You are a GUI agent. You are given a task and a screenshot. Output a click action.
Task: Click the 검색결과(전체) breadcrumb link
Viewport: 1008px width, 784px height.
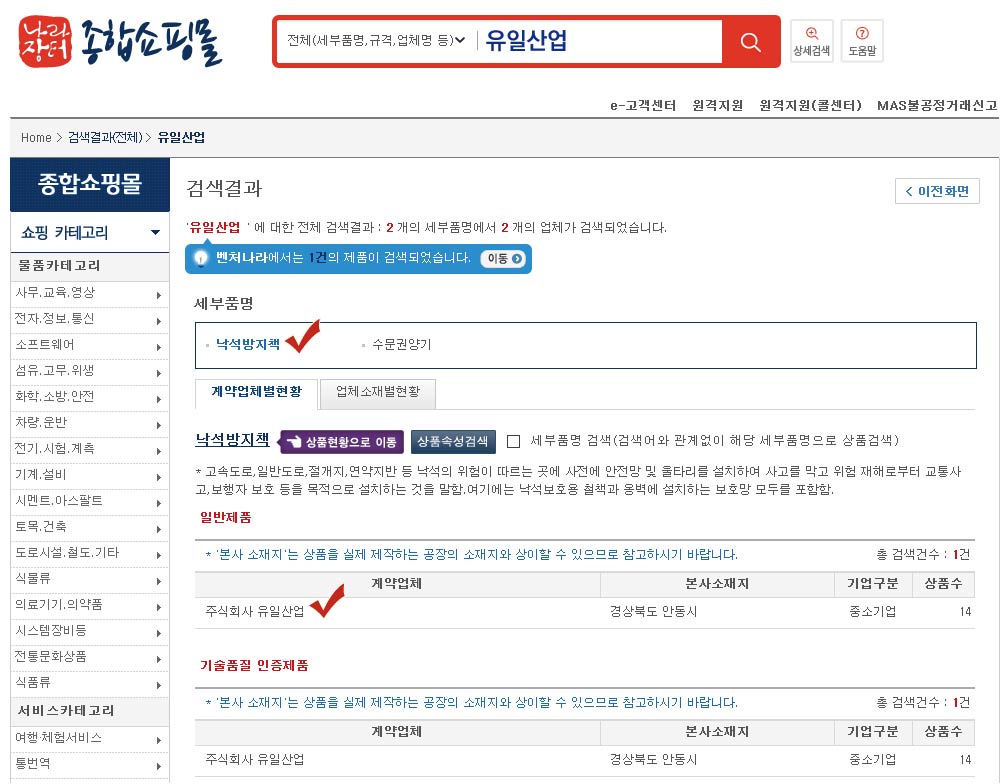105,138
